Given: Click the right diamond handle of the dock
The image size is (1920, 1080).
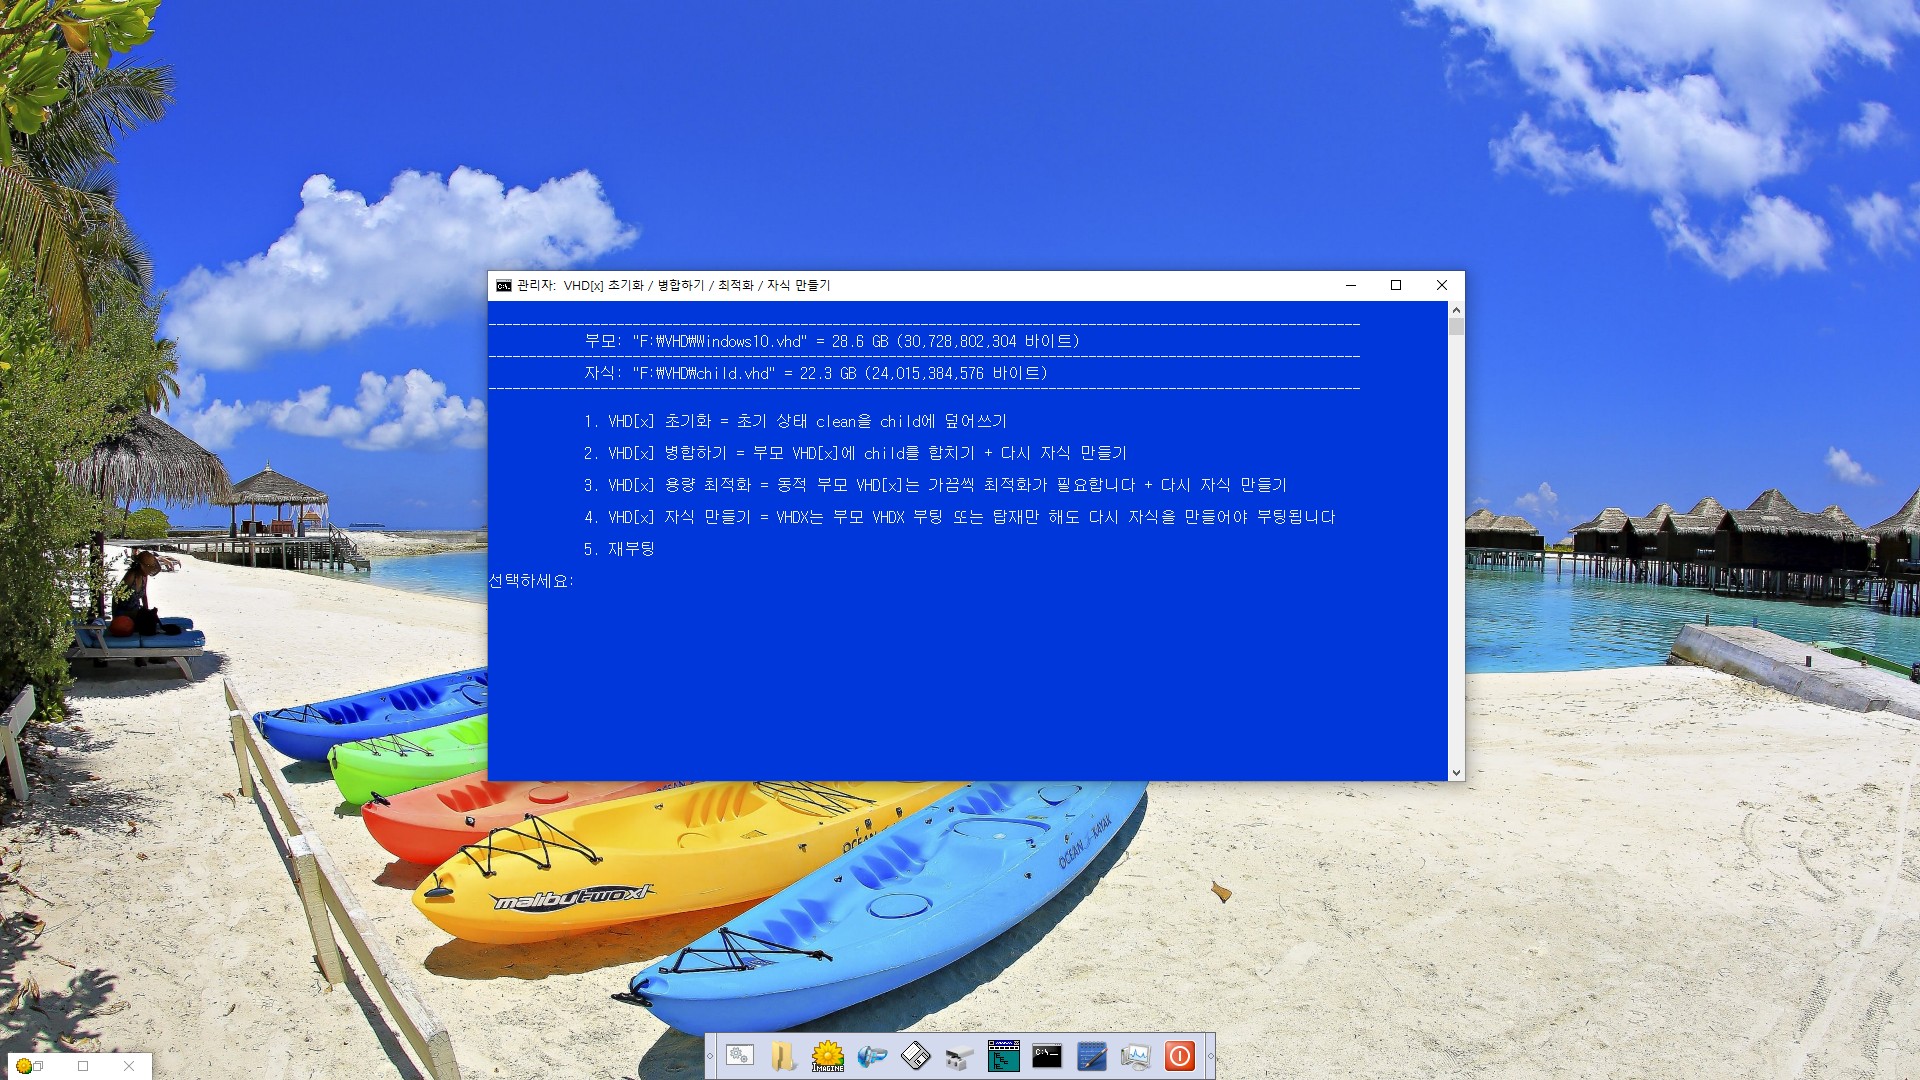Looking at the screenshot, I should tap(1210, 1056).
